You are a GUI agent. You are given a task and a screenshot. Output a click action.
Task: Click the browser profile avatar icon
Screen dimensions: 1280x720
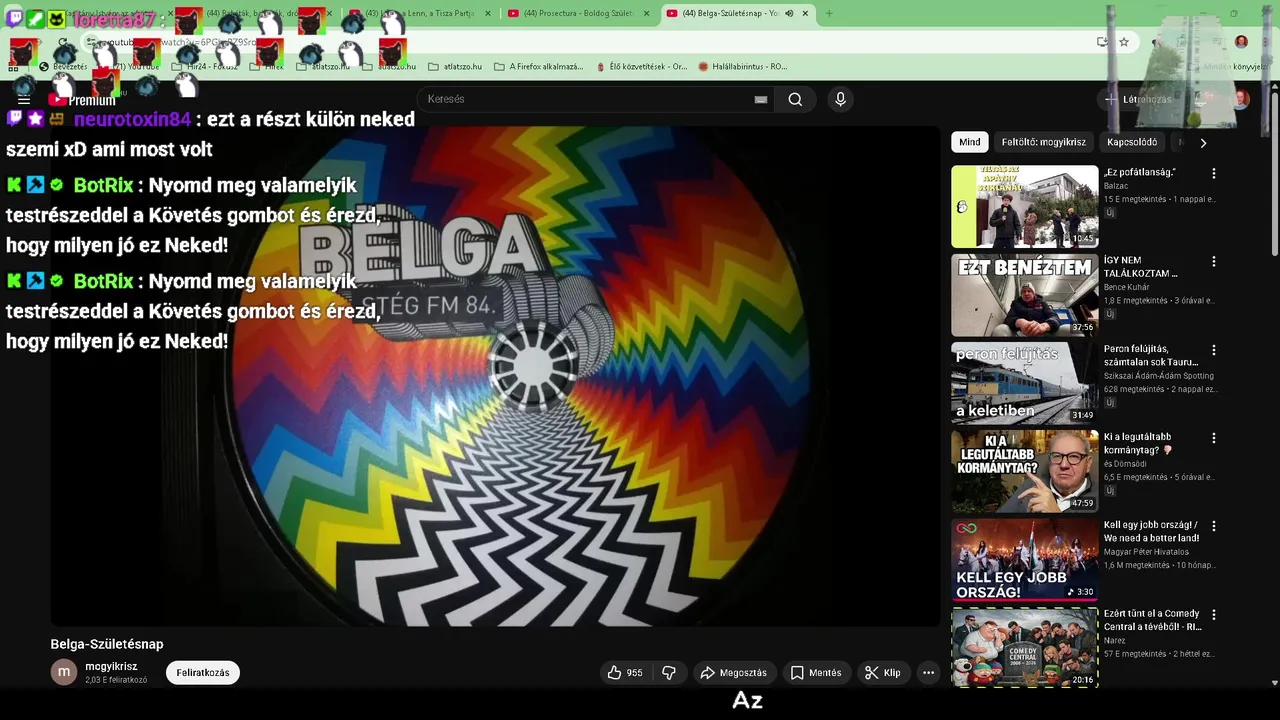point(1241,42)
